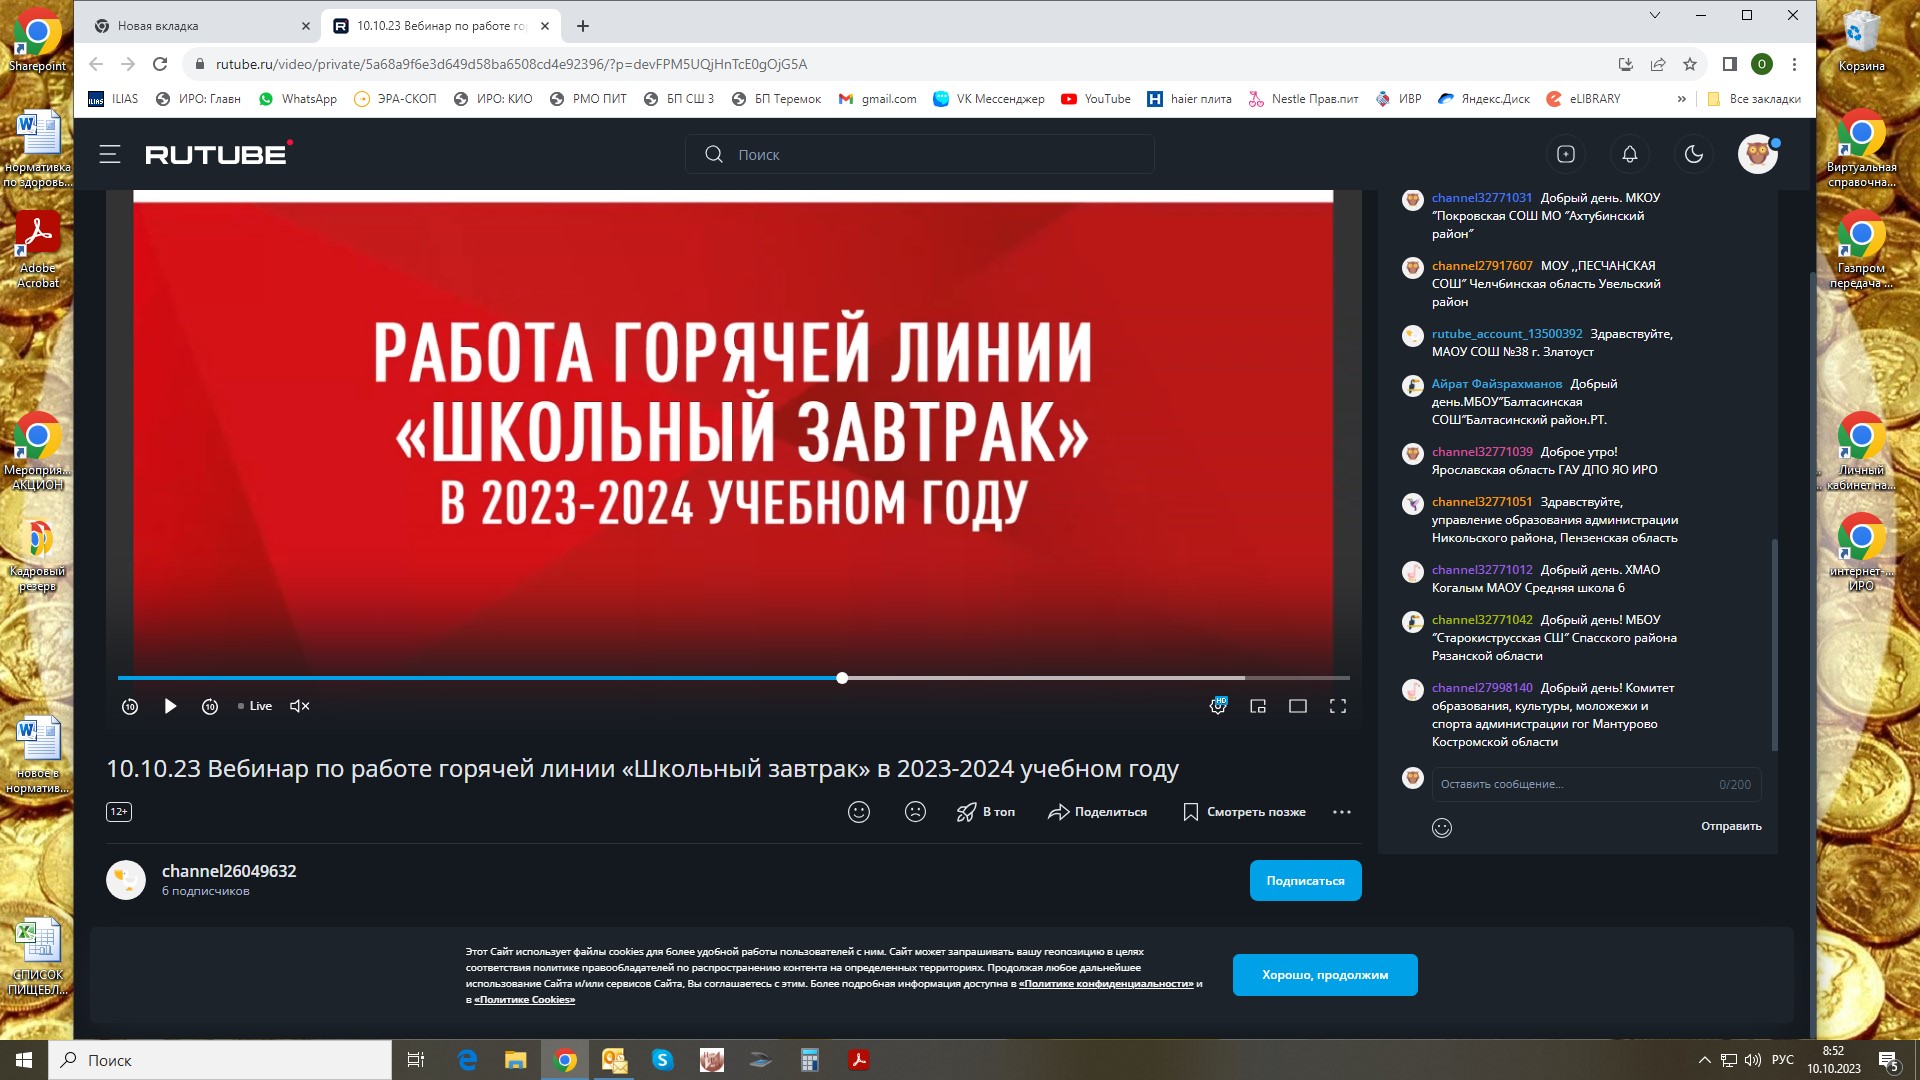Open video quality settings gear

tap(1218, 706)
